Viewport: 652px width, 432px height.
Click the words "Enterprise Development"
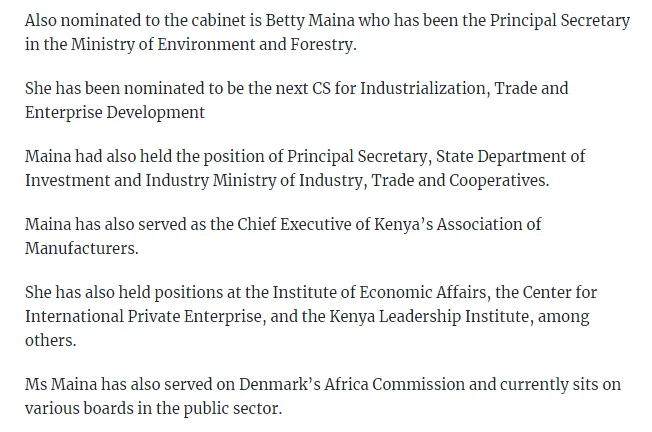115,112
